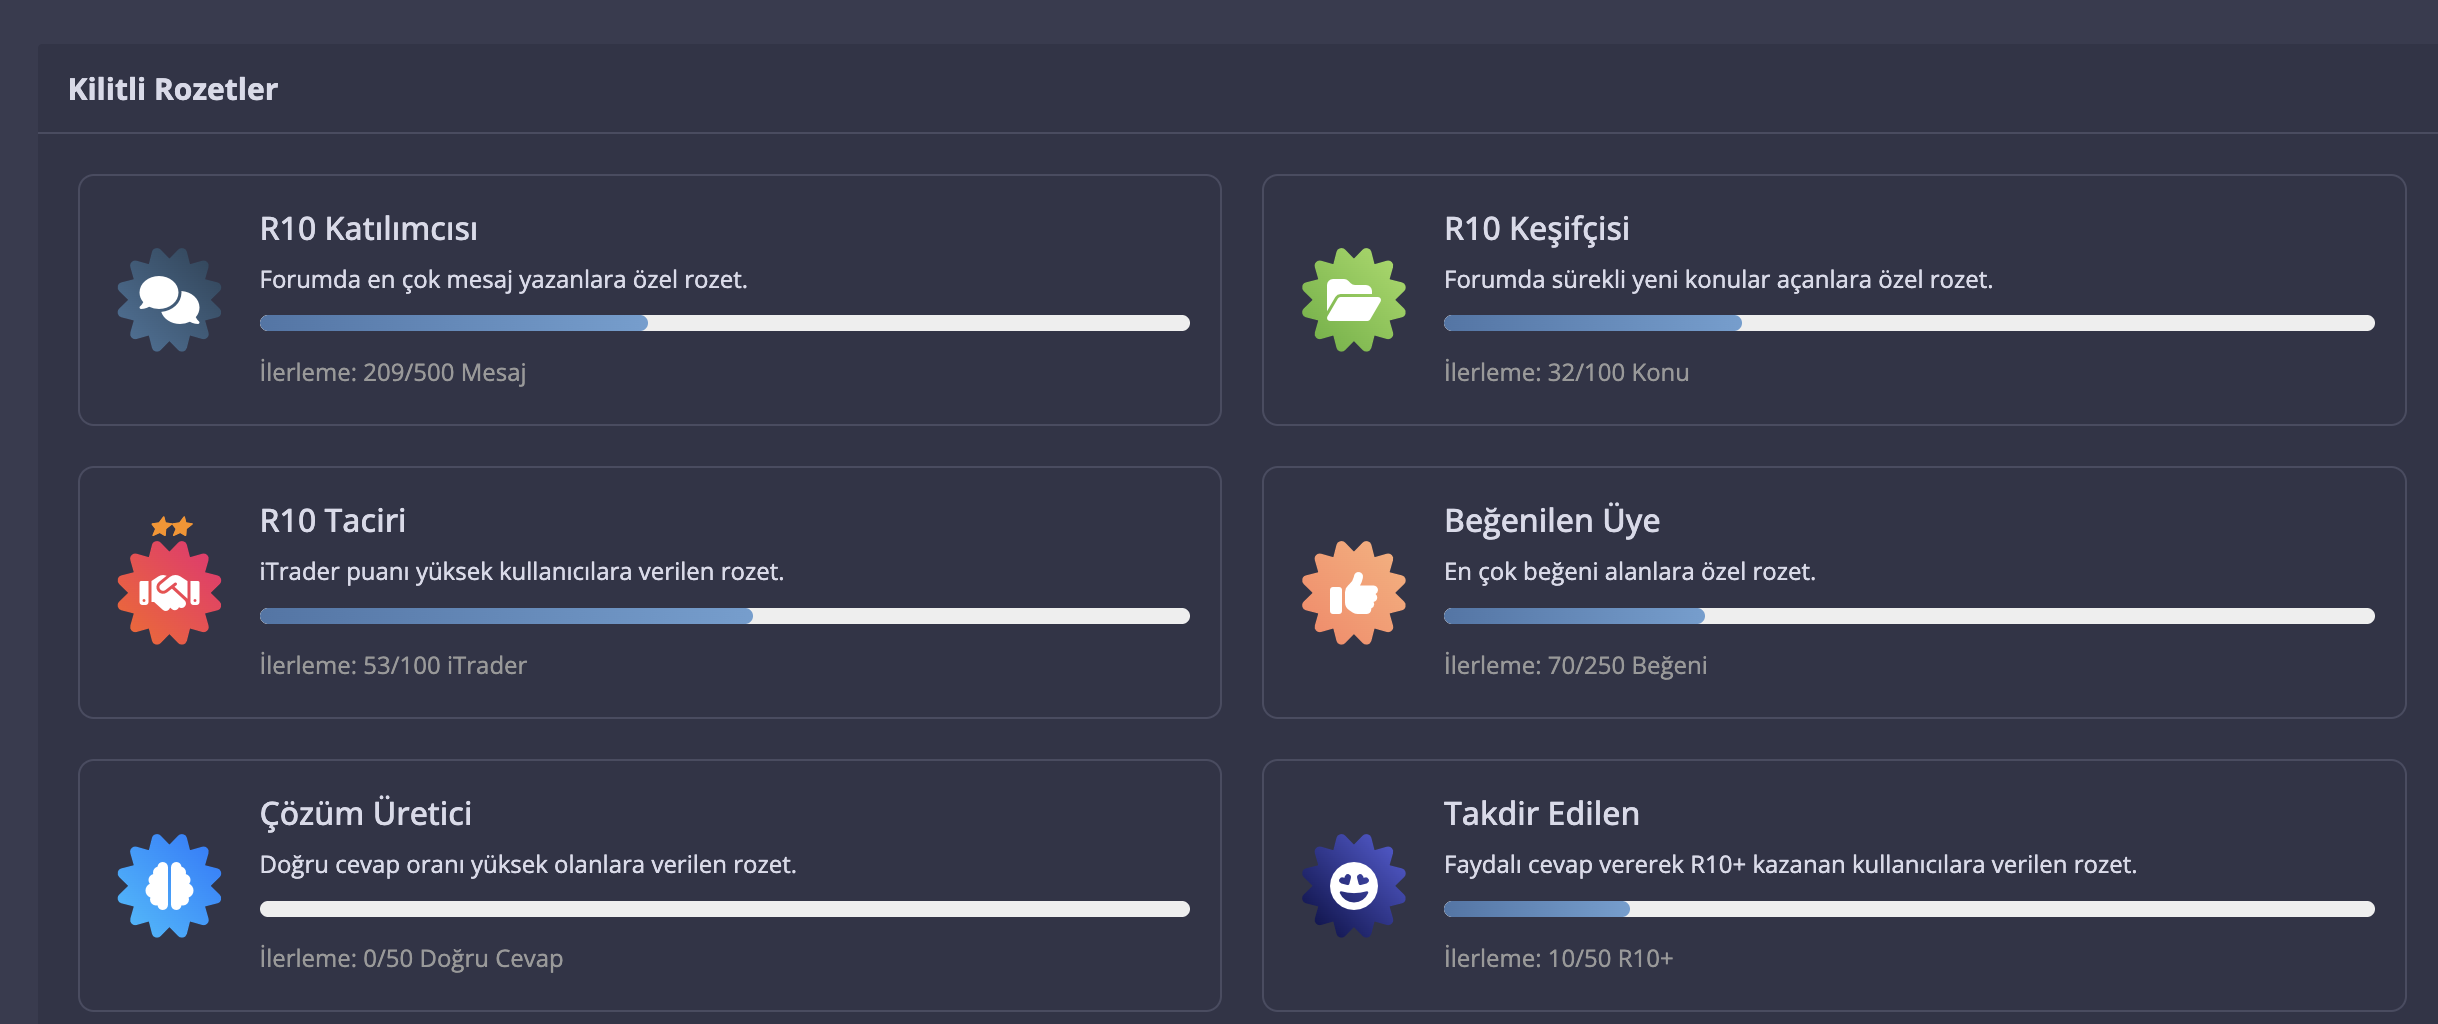Screen dimensions: 2438x1024
Task: Select the 'Takdir Edilen' badge title
Action: coord(1542,814)
